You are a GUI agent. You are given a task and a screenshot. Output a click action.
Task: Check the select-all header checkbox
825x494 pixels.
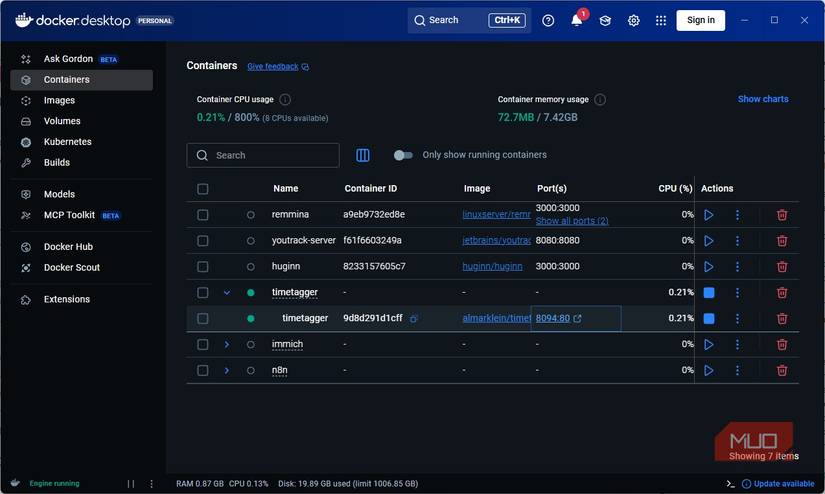(203, 189)
